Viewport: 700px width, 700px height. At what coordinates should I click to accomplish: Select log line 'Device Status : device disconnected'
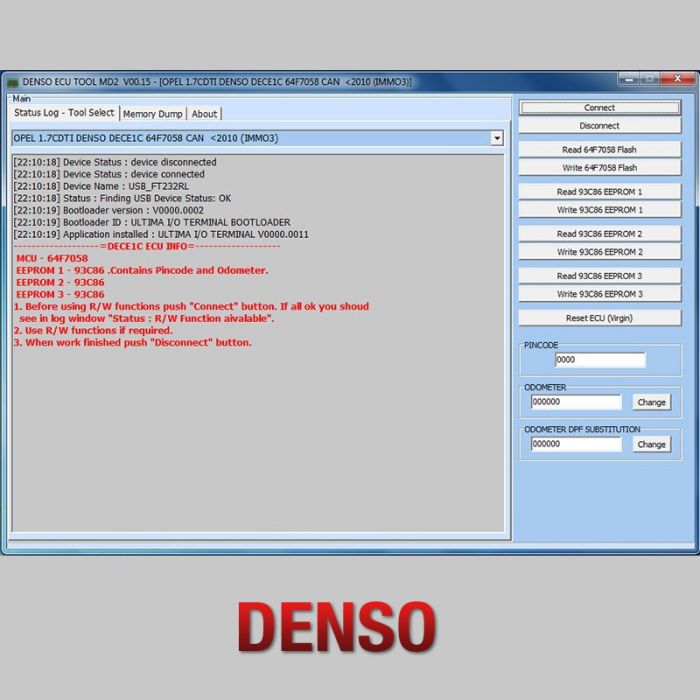pos(115,162)
